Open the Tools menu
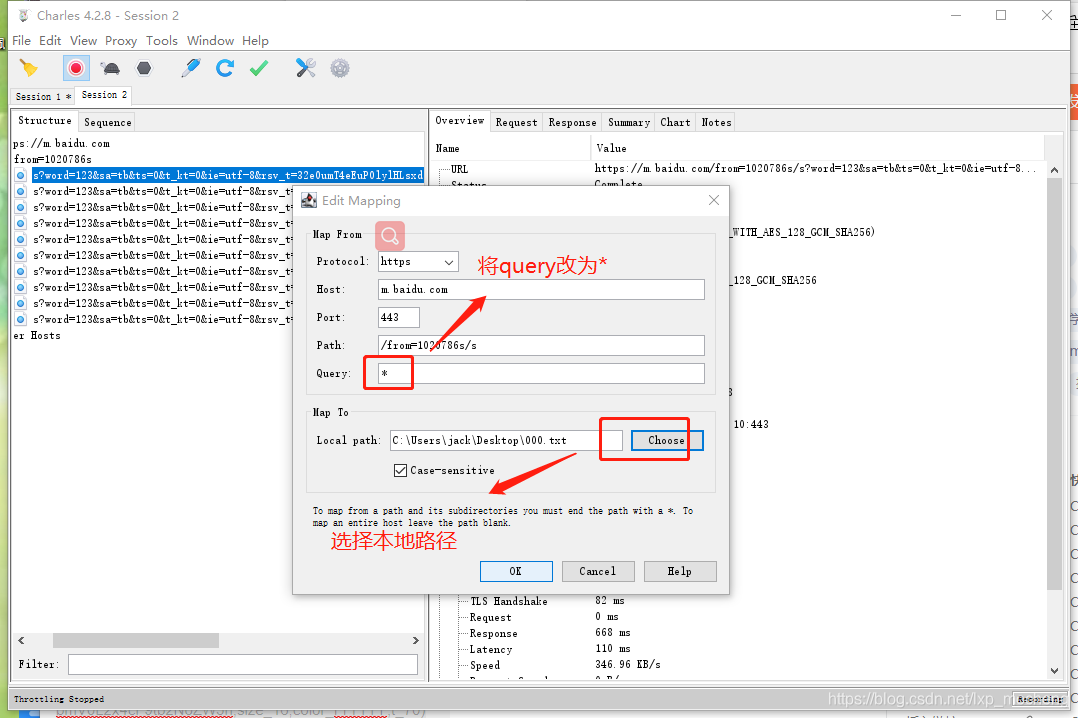The image size is (1078, 718). (162, 41)
